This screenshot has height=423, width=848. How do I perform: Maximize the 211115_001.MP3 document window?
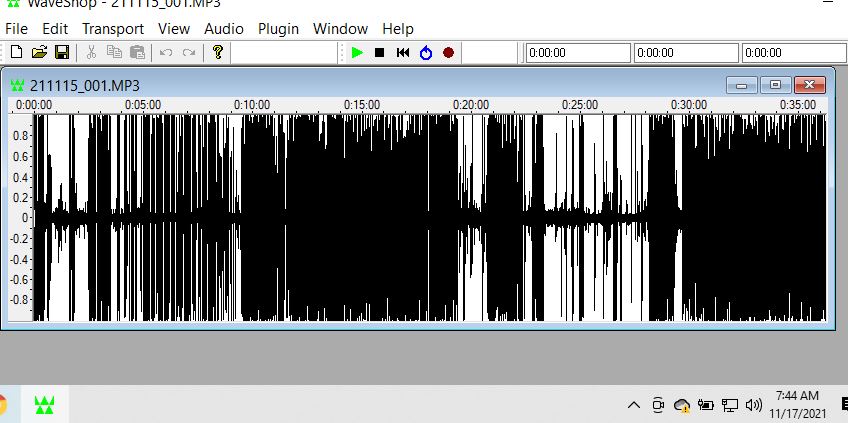775,85
